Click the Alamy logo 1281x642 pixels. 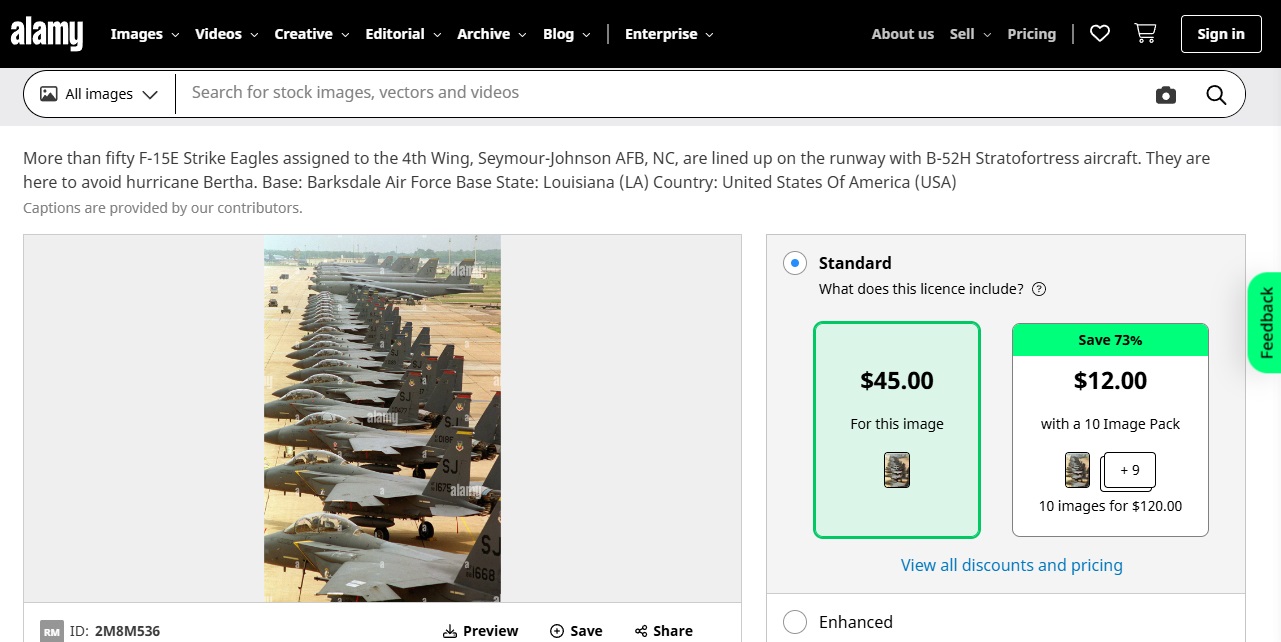pos(47,34)
